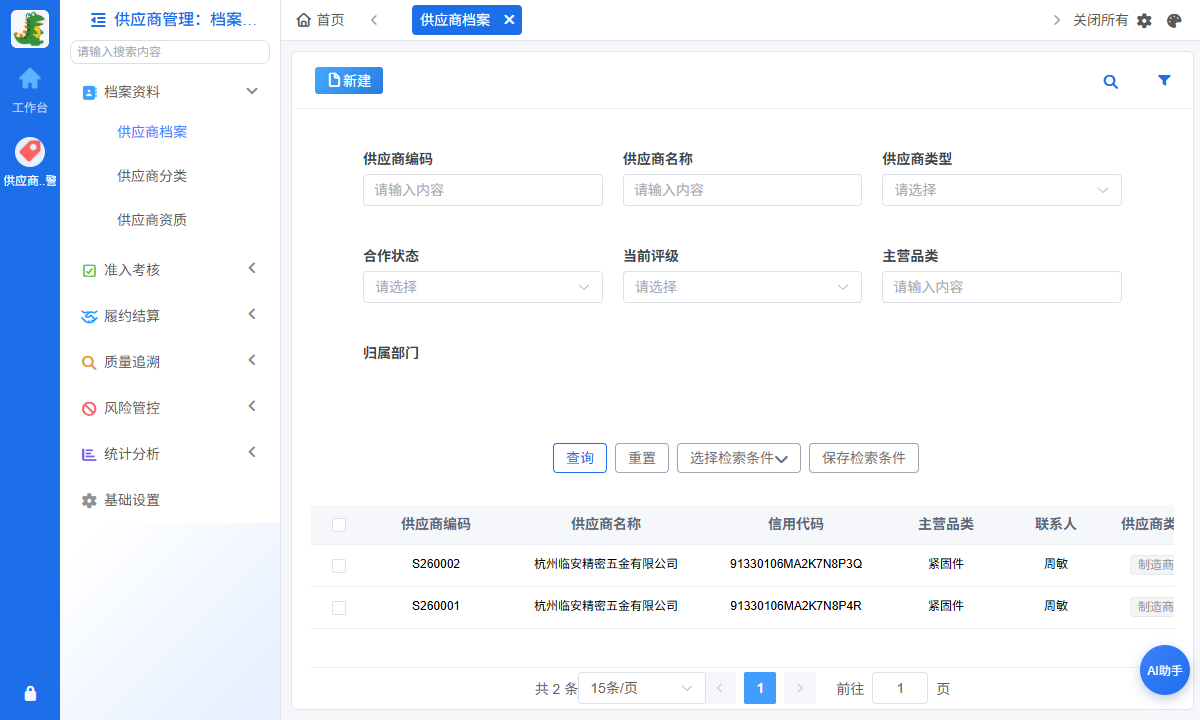Switch to the 首页 tab
The image size is (1200, 720).
coord(321,20)
